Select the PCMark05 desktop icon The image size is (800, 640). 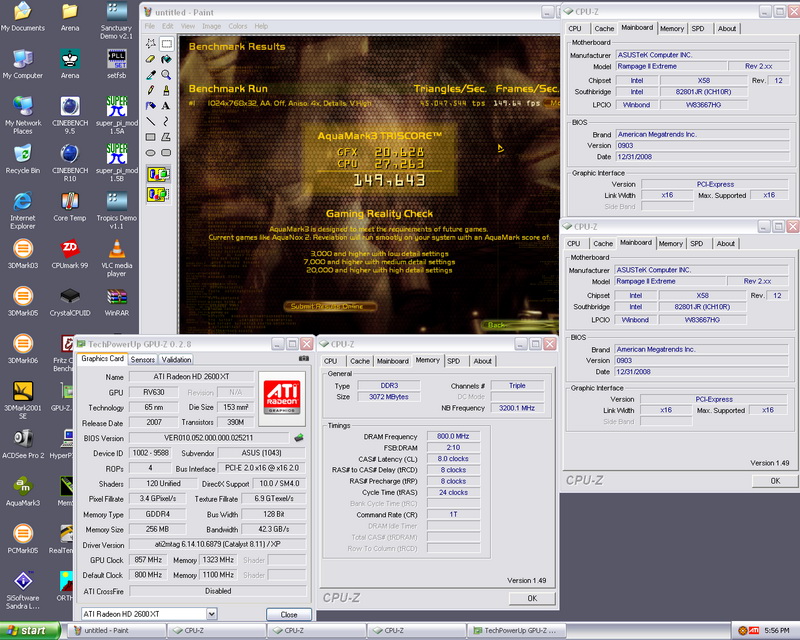(x=23, y=539)
